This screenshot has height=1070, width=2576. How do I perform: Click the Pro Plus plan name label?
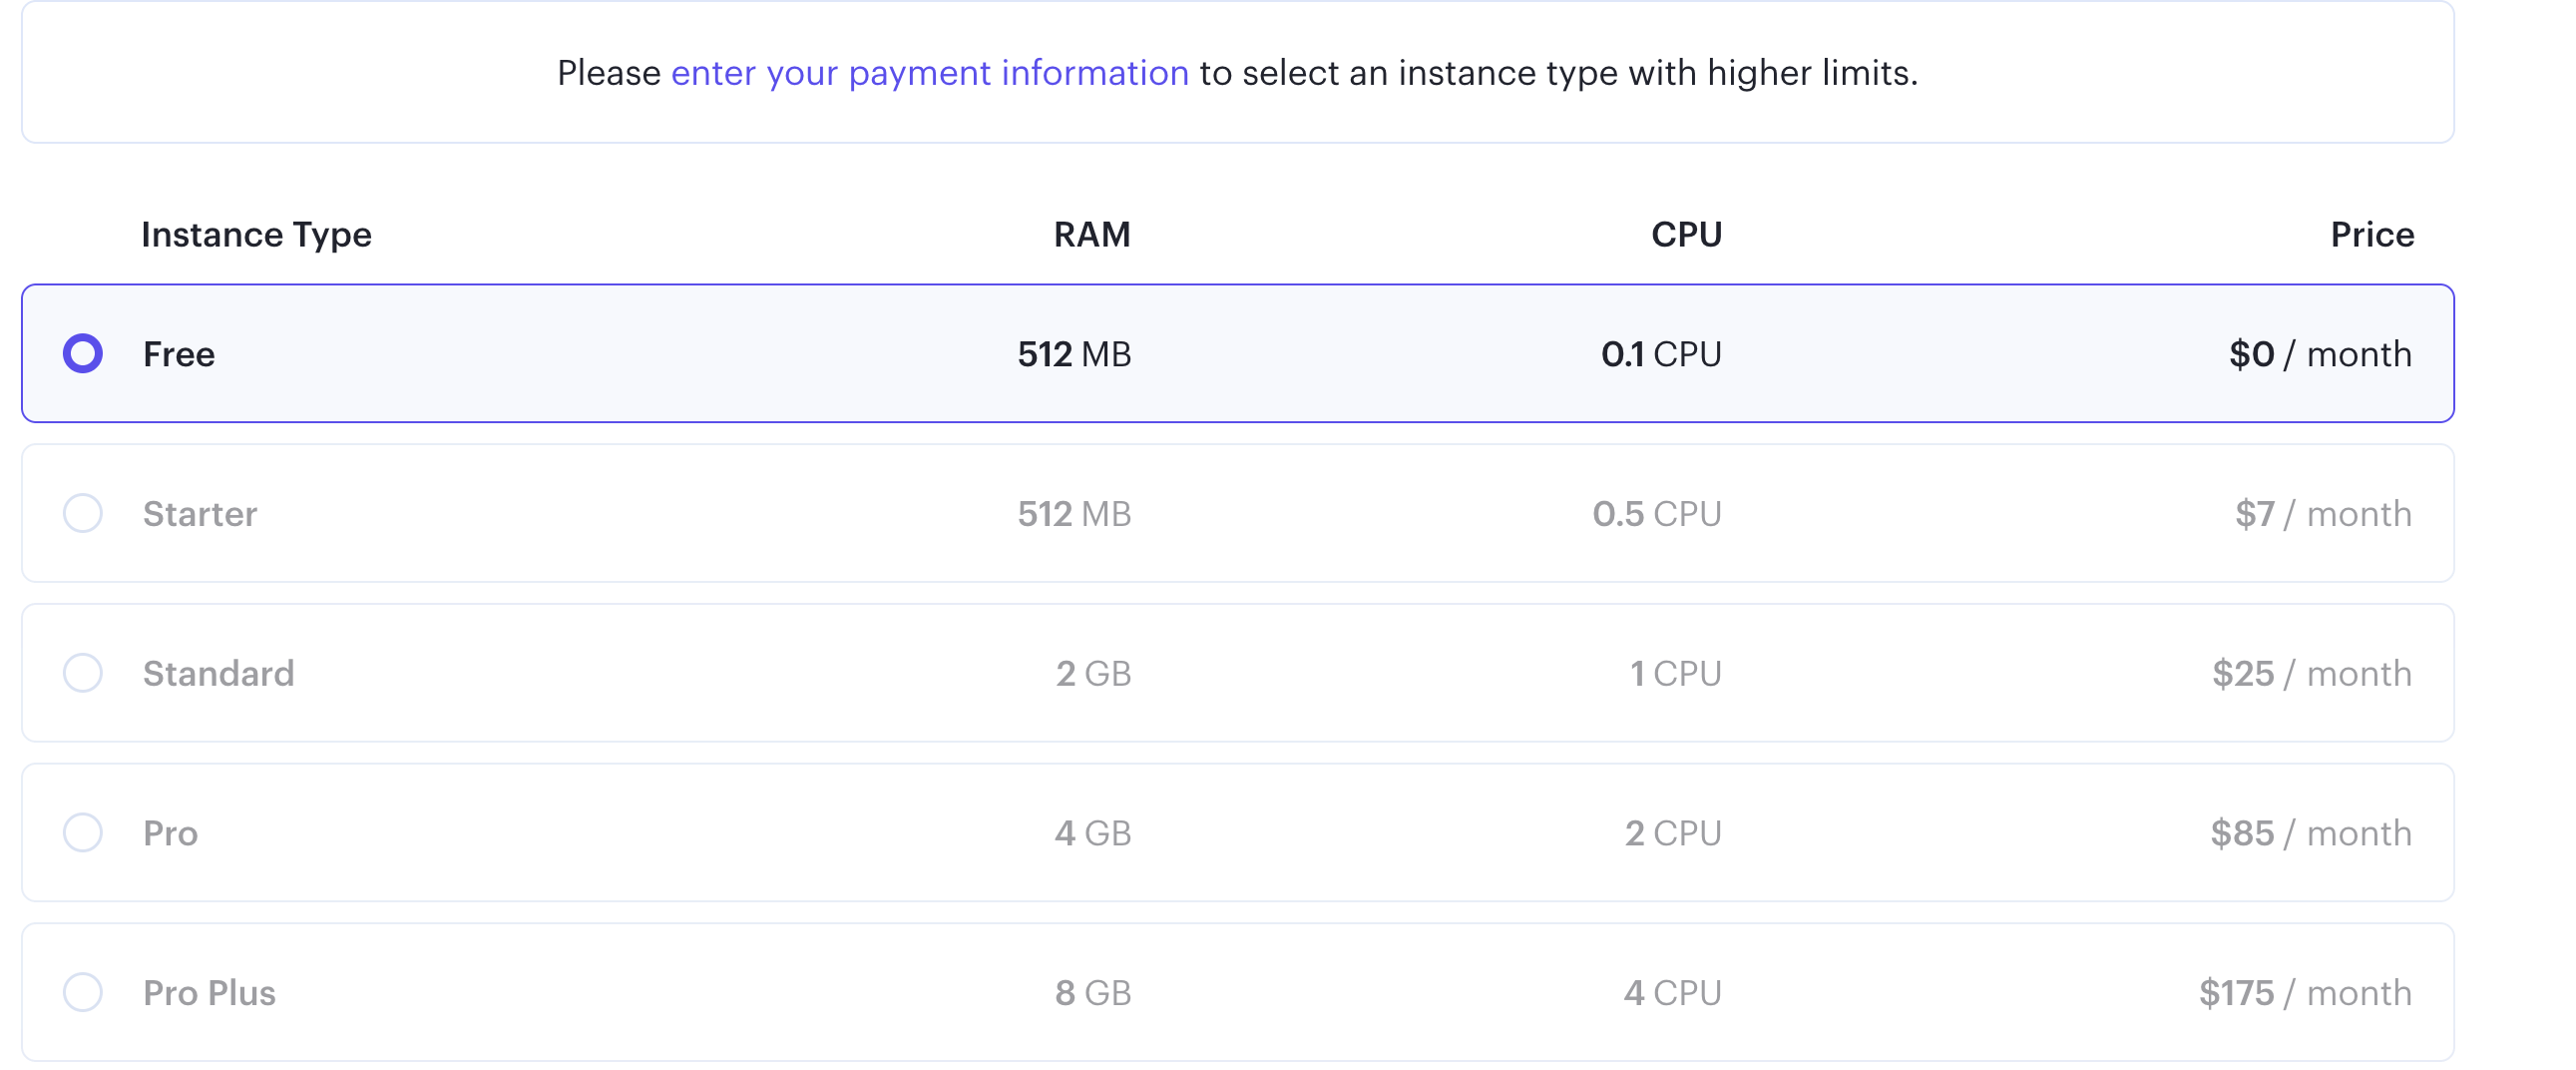tap(209, 993)
